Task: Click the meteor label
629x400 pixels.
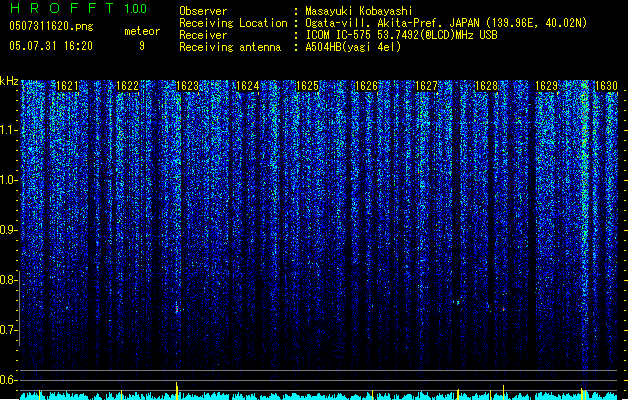Action: 142,31
